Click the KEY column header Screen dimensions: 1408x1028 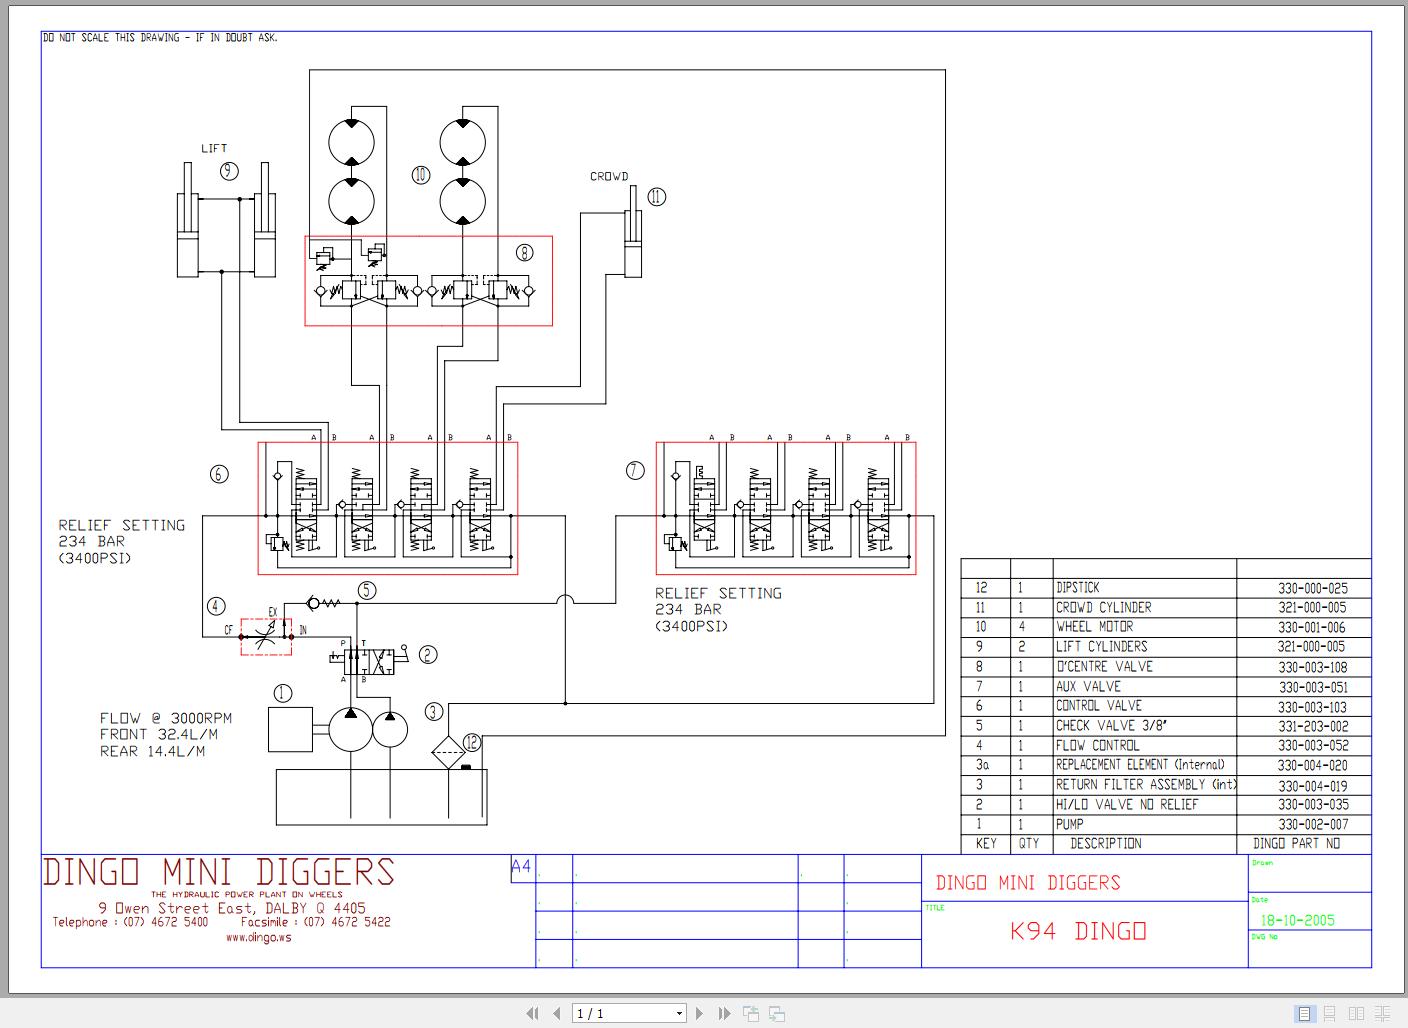986,844
